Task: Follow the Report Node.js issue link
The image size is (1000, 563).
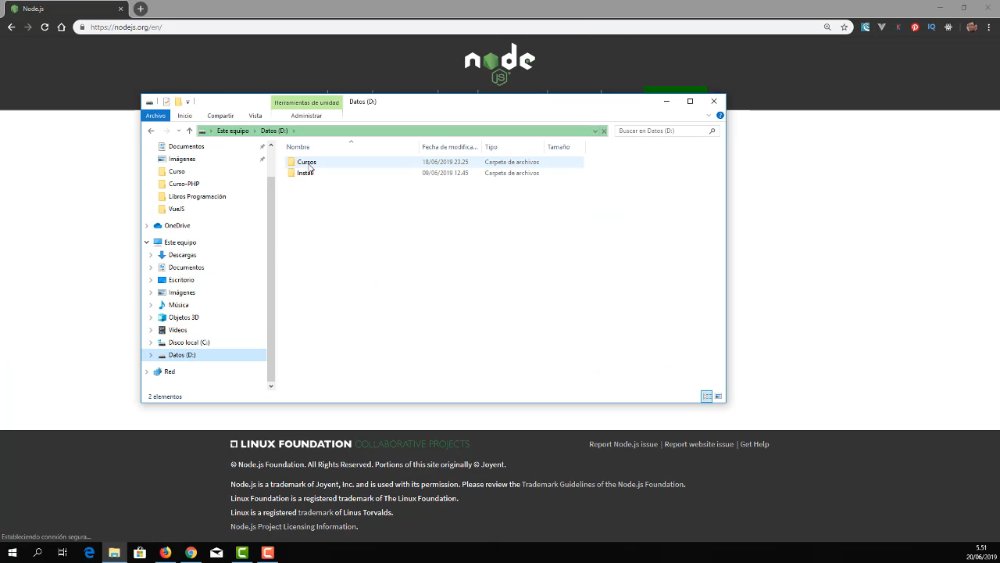Action: pos(623,444)
